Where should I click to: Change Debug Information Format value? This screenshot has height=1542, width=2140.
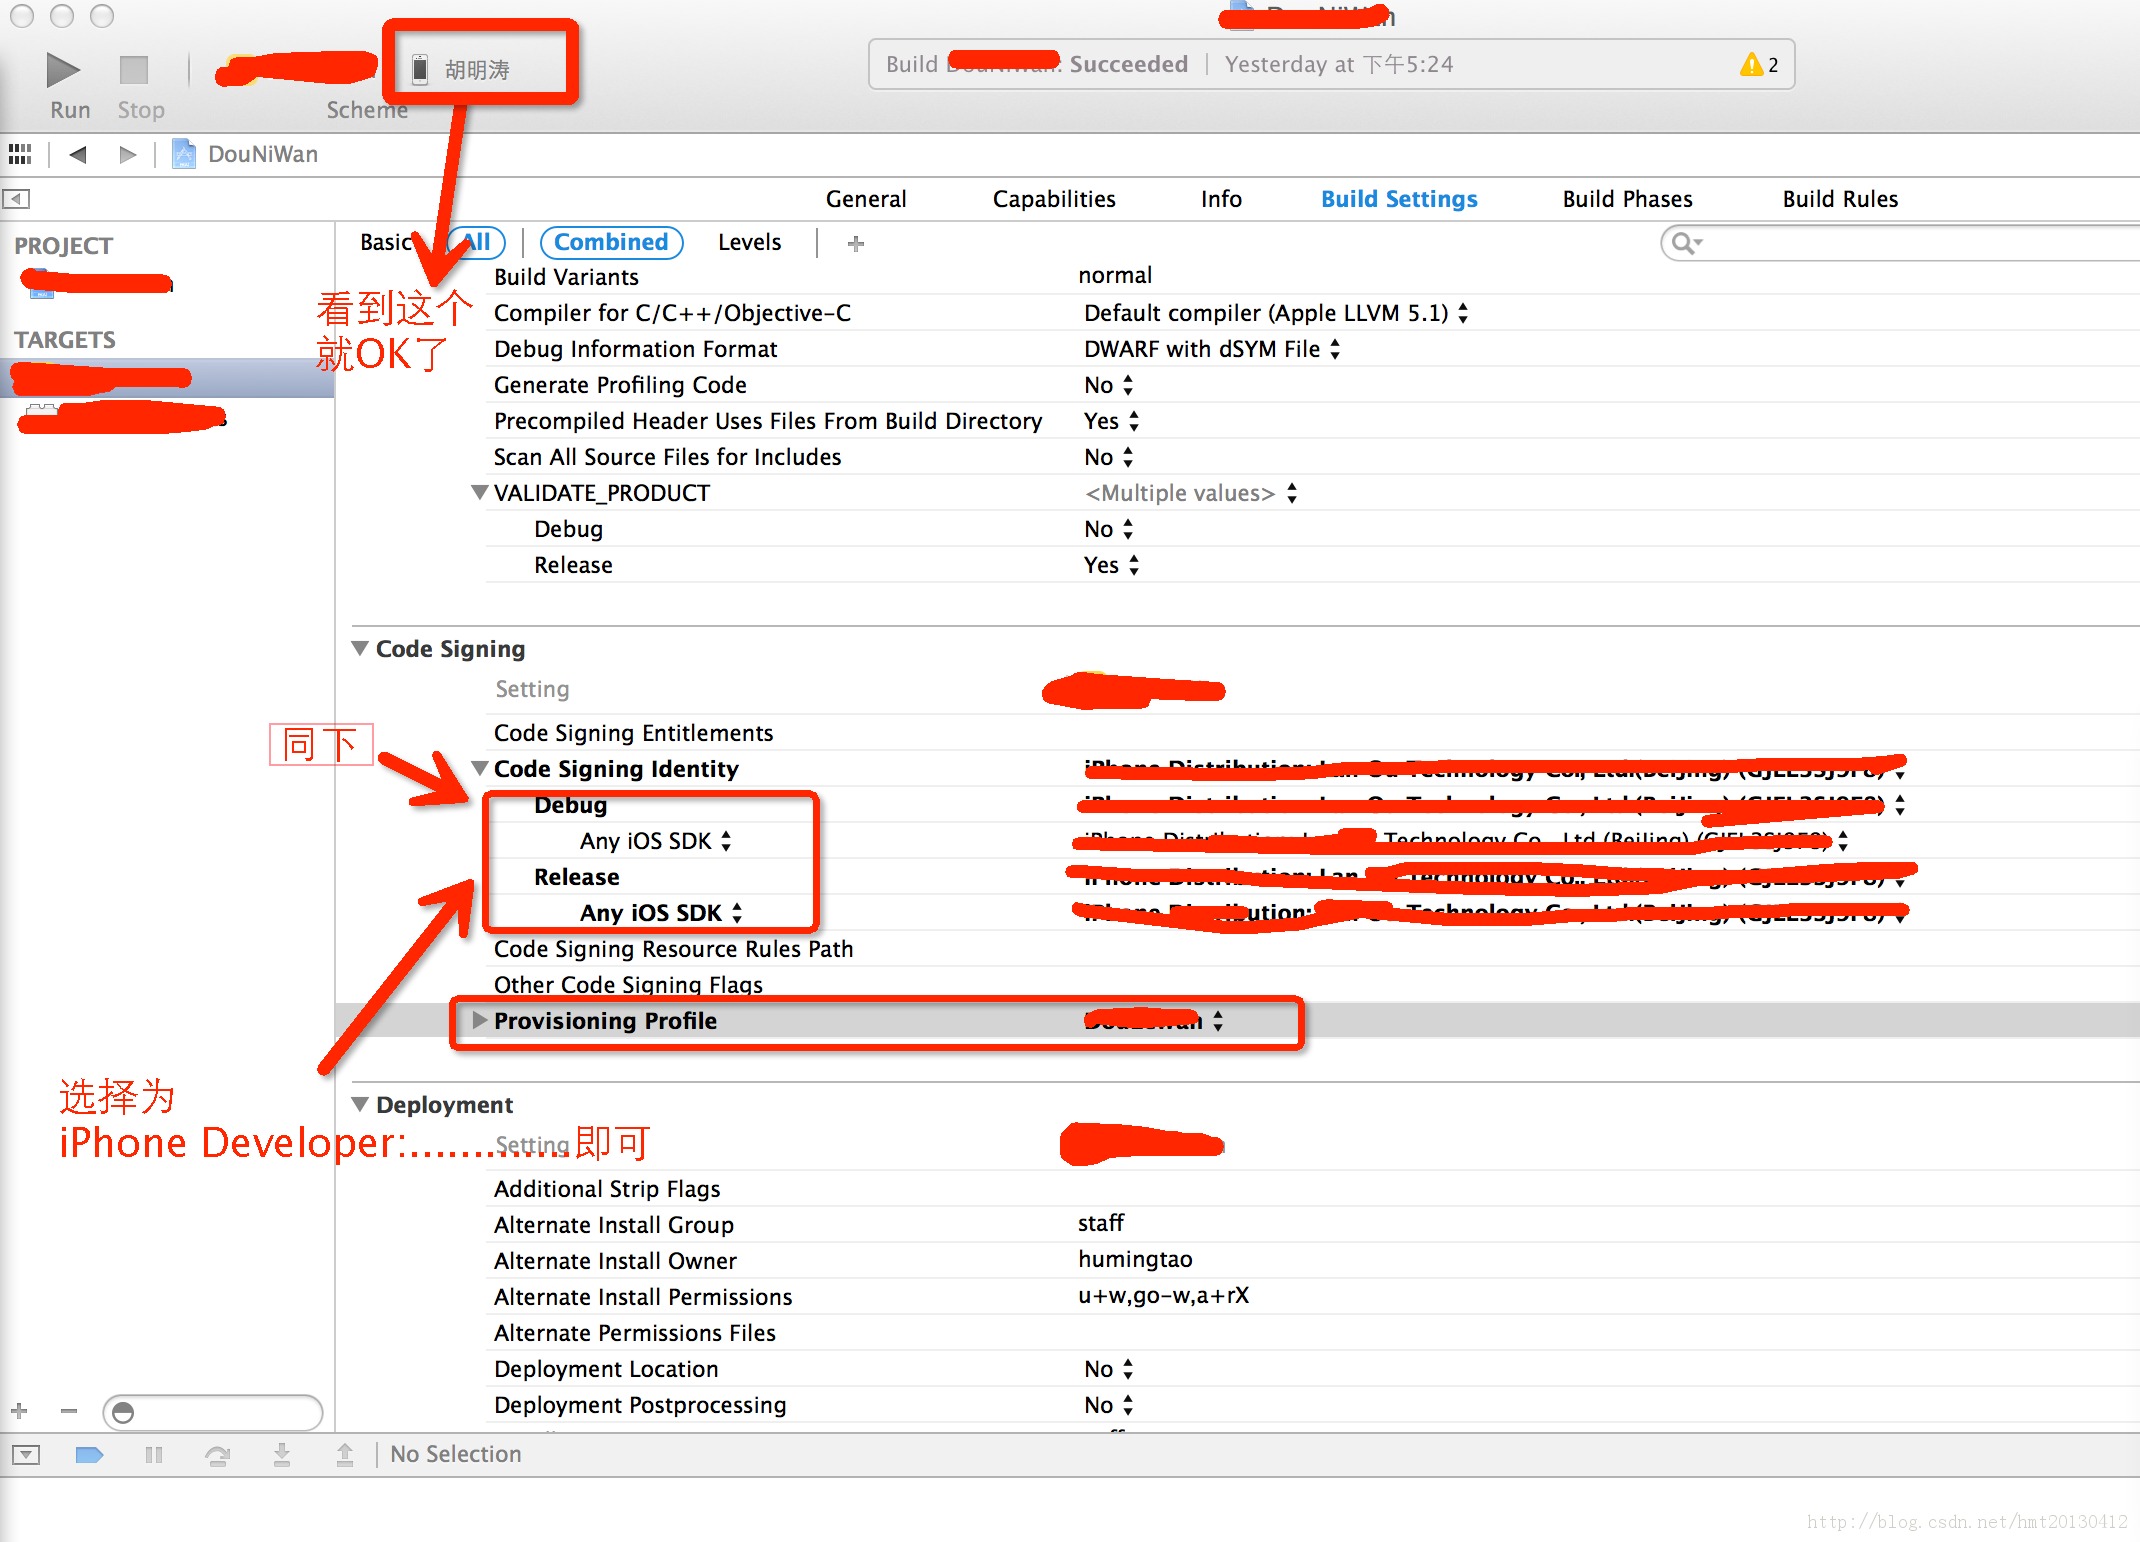1212,349
